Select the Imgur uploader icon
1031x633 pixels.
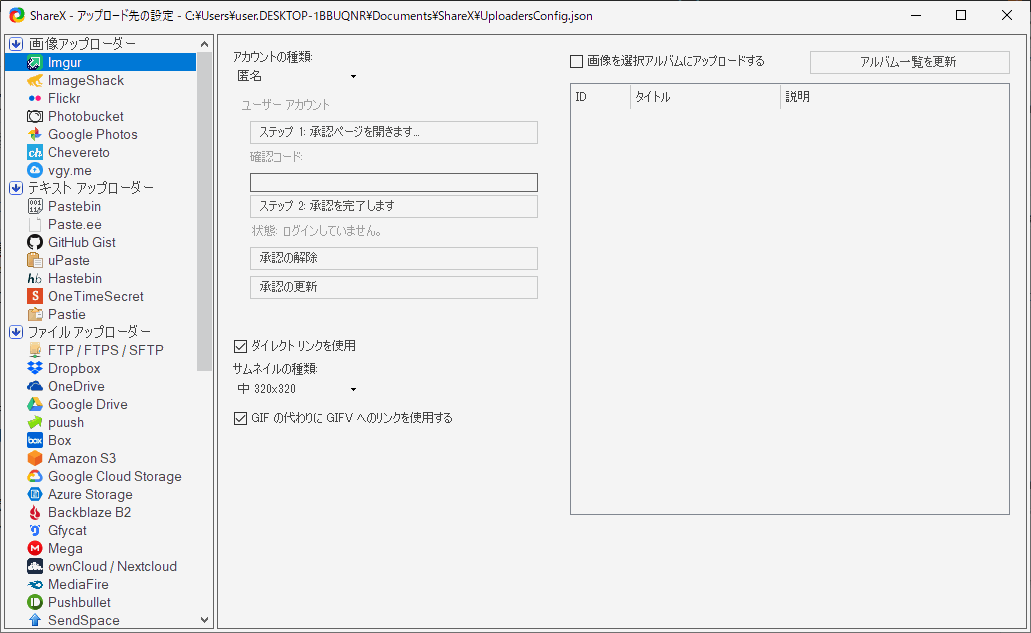click(35, 62)
